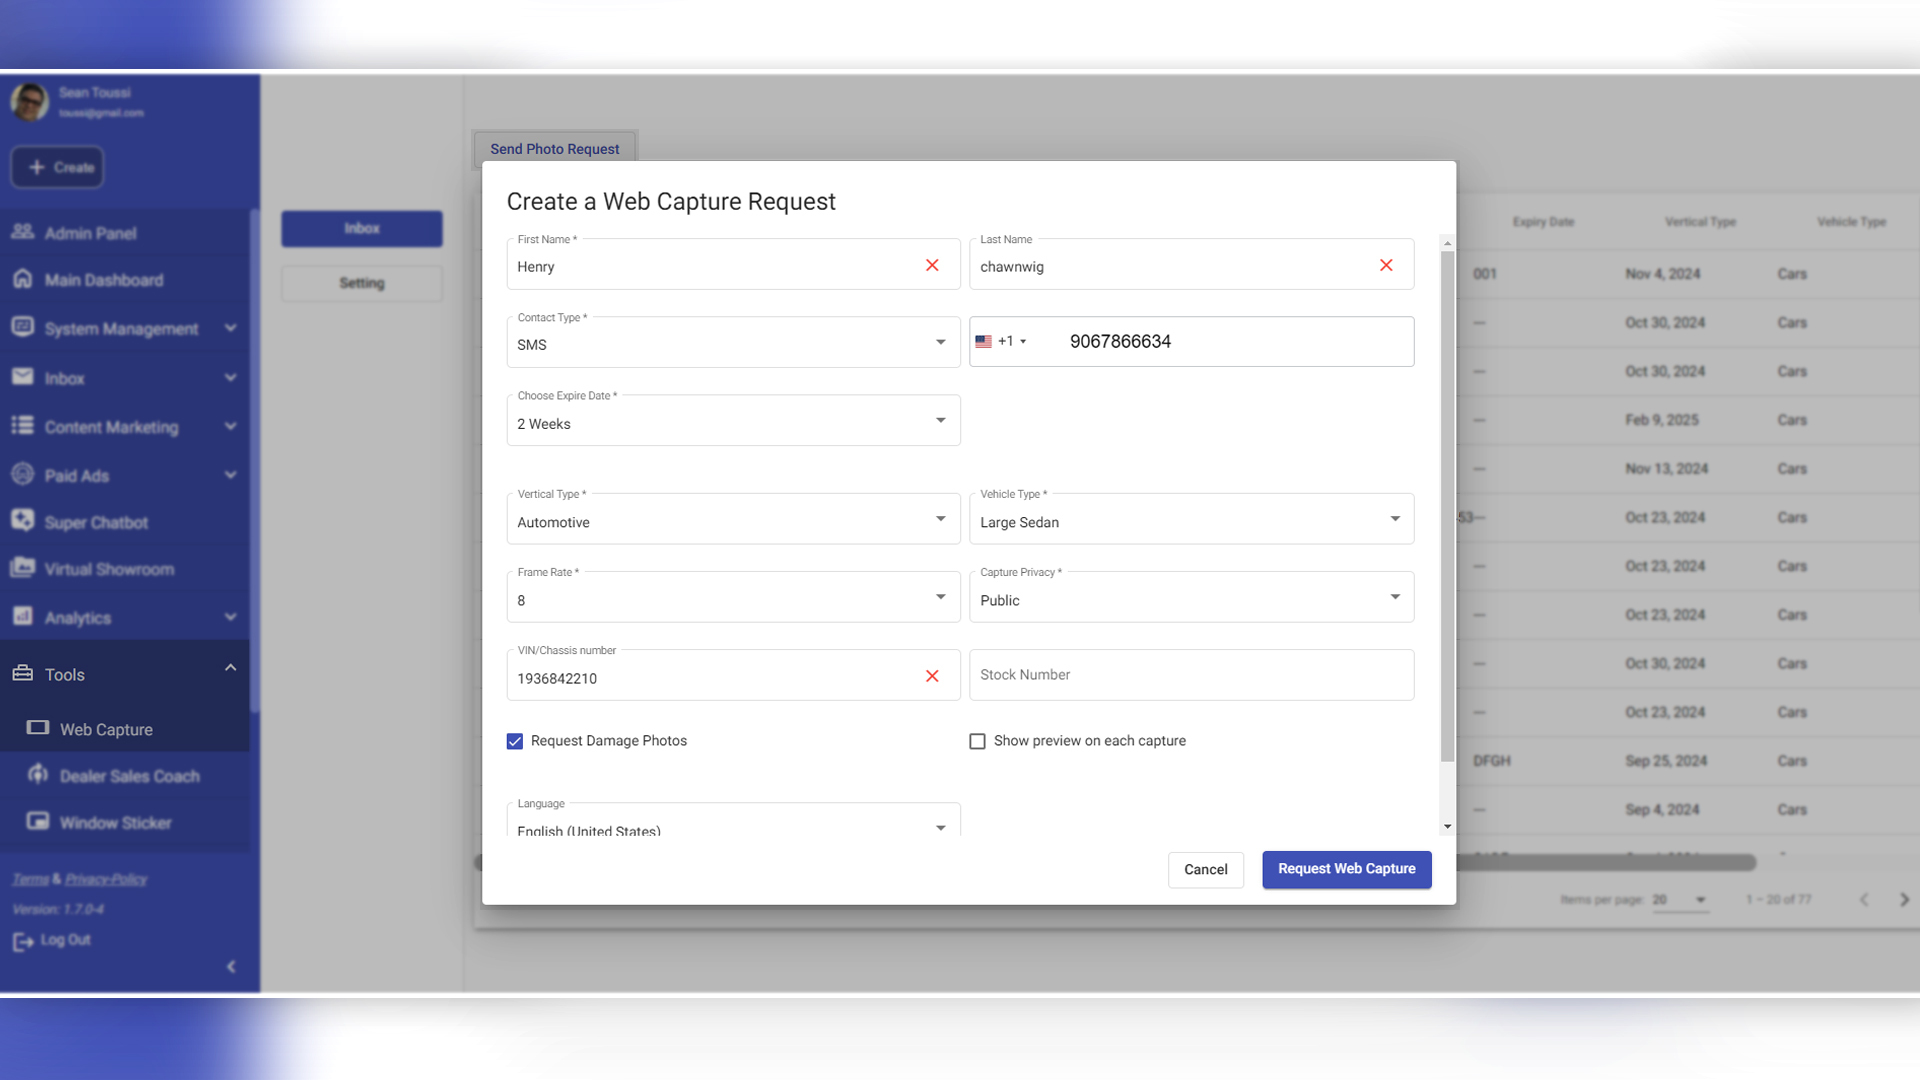
Task: Open the Send Photo Request tab
Action: [x=555, y=149]
